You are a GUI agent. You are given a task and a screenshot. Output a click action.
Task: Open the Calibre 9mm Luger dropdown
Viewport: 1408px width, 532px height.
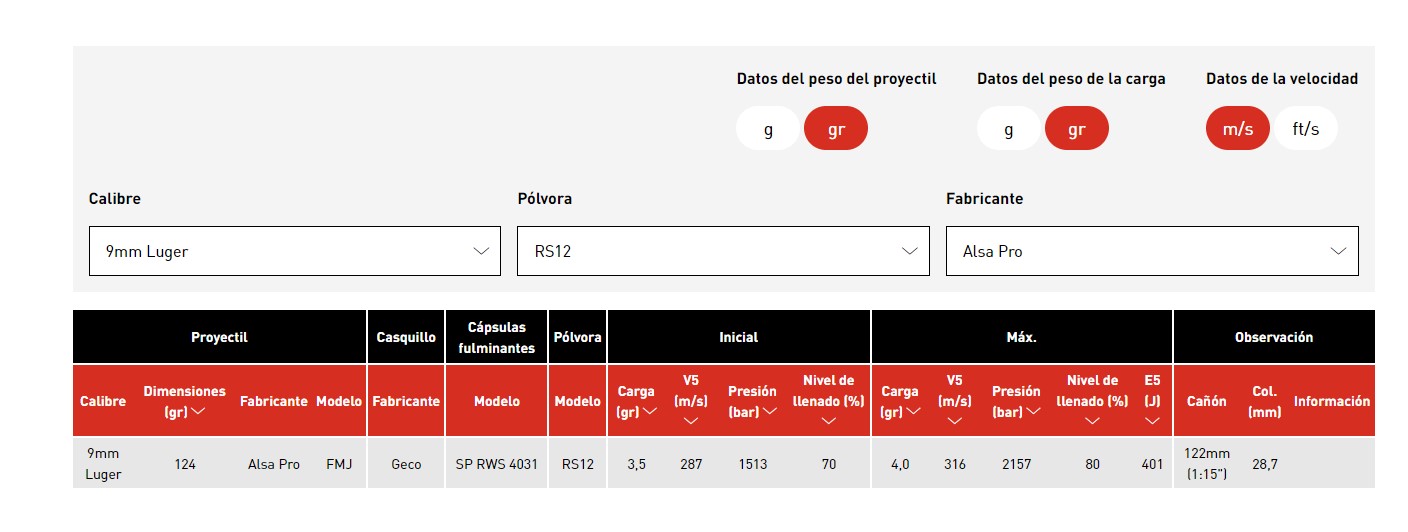(294, 251)
